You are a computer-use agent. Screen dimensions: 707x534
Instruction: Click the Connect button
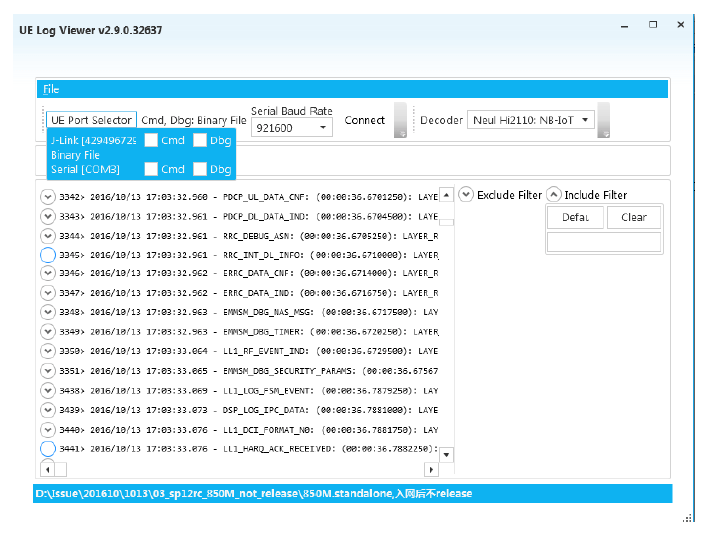[365, 120]
